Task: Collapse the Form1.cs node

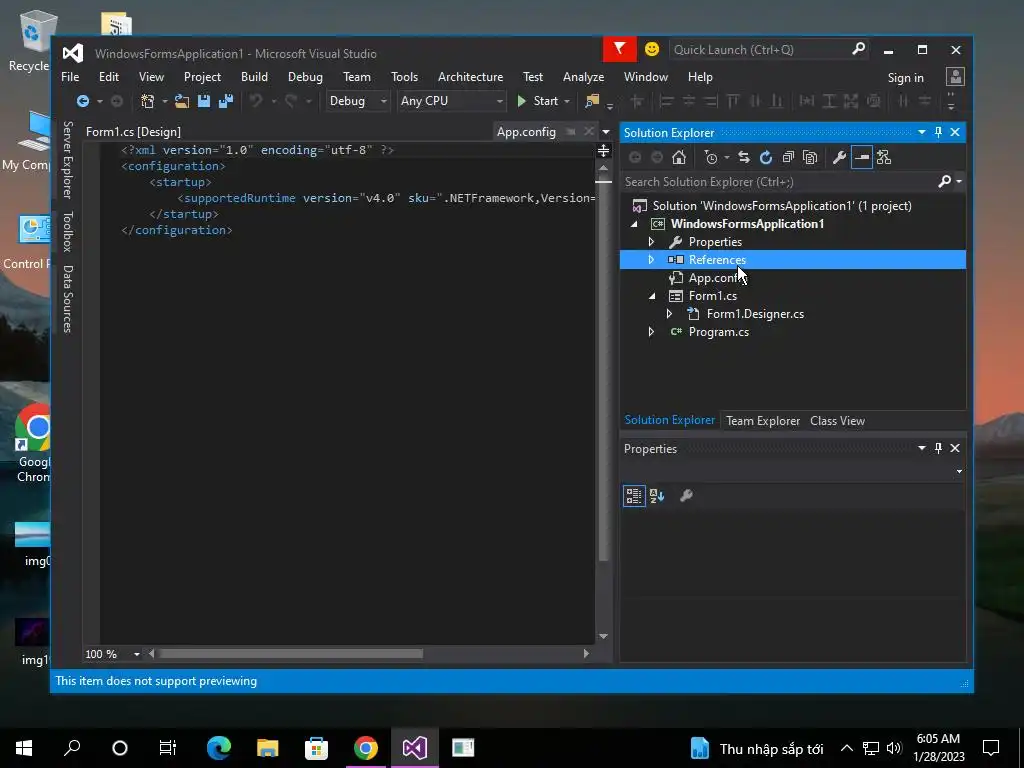Action: tap(652, 296)
